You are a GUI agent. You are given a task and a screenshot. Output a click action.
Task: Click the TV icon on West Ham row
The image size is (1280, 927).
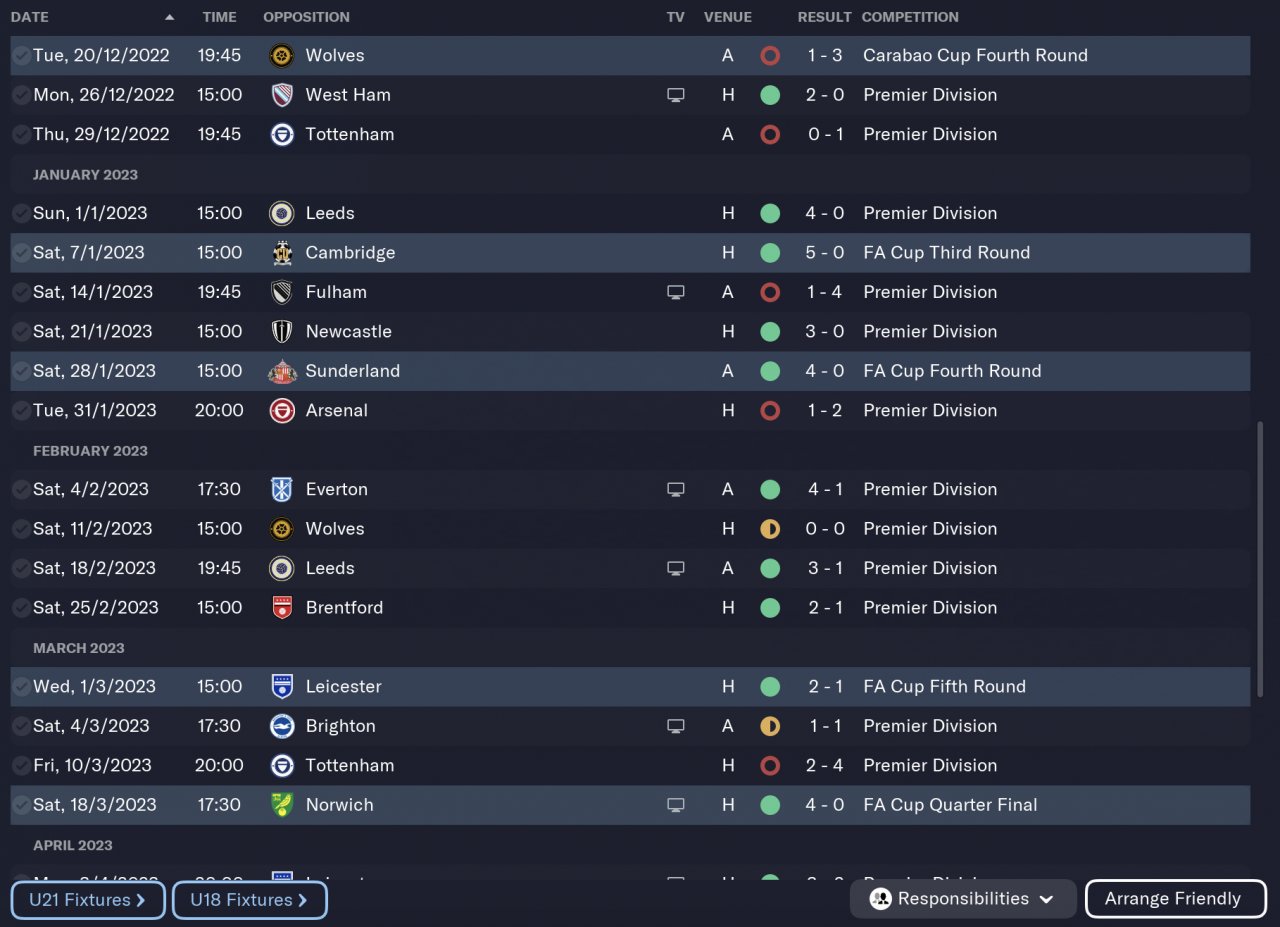[676, 95]
